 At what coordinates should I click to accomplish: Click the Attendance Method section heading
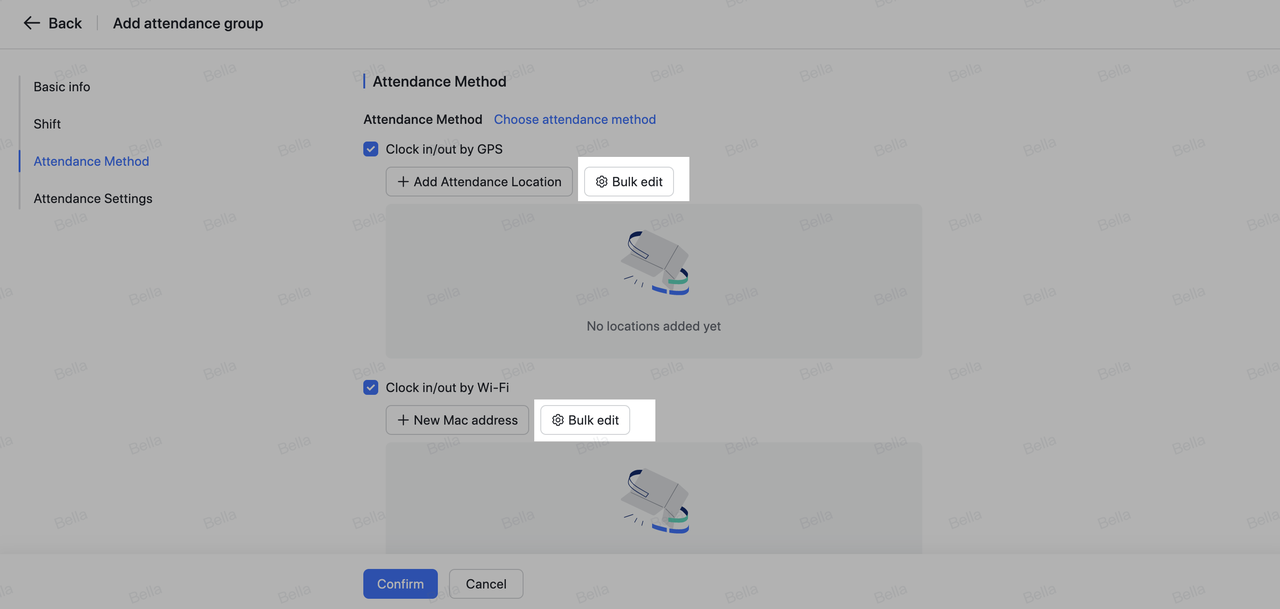point(439,81)
